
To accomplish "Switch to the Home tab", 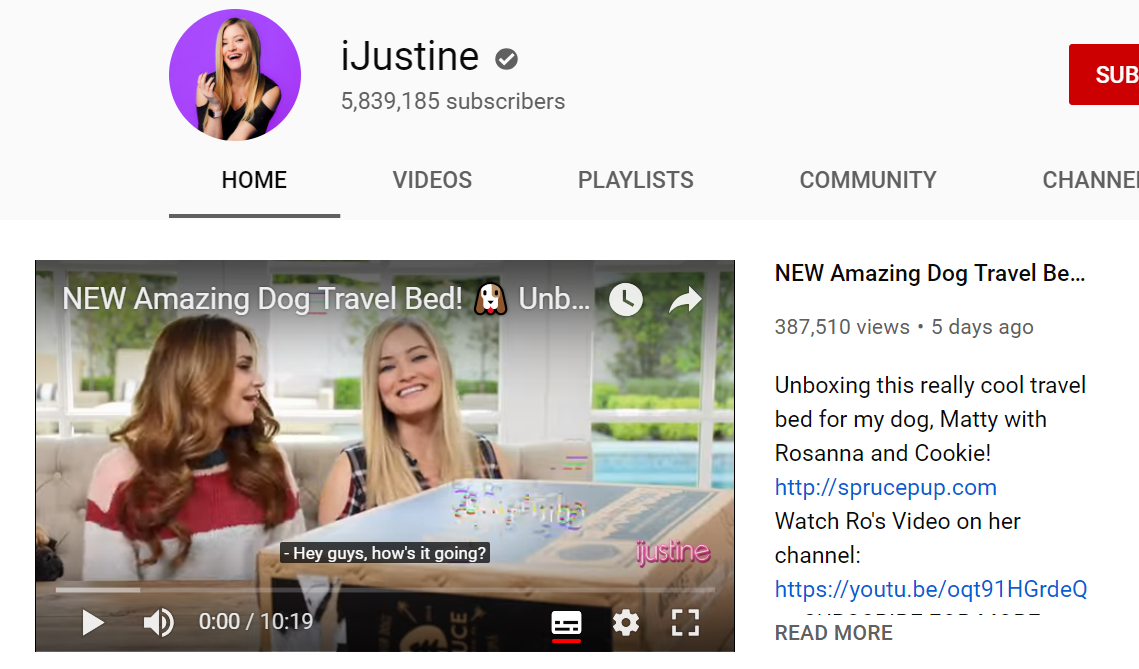I will click(254, 180).
